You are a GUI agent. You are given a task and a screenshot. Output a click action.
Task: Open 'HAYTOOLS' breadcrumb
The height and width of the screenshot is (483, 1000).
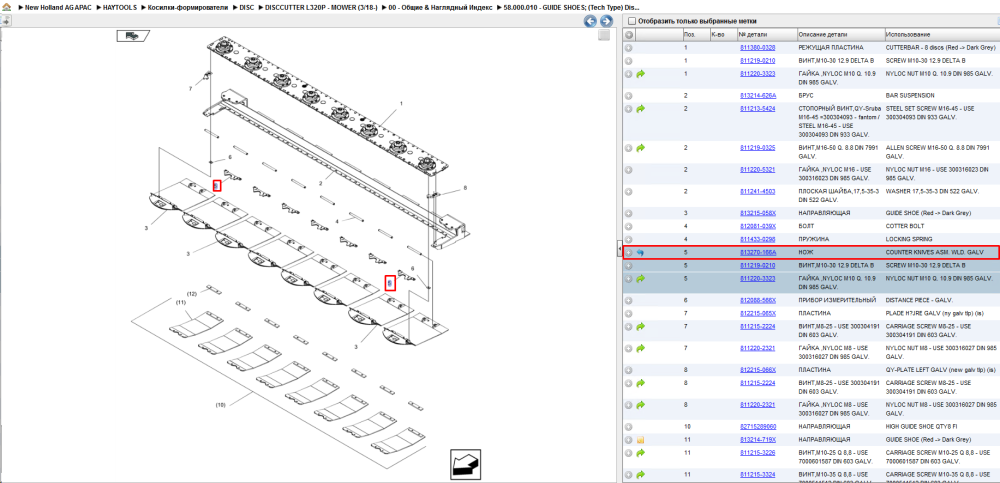(120, 6)
